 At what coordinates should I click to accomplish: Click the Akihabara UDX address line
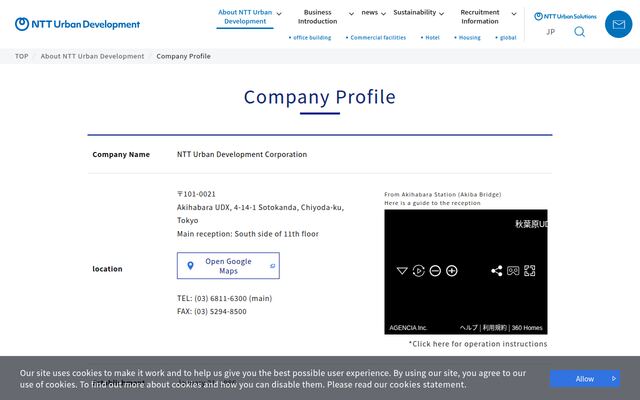point(260,214)
